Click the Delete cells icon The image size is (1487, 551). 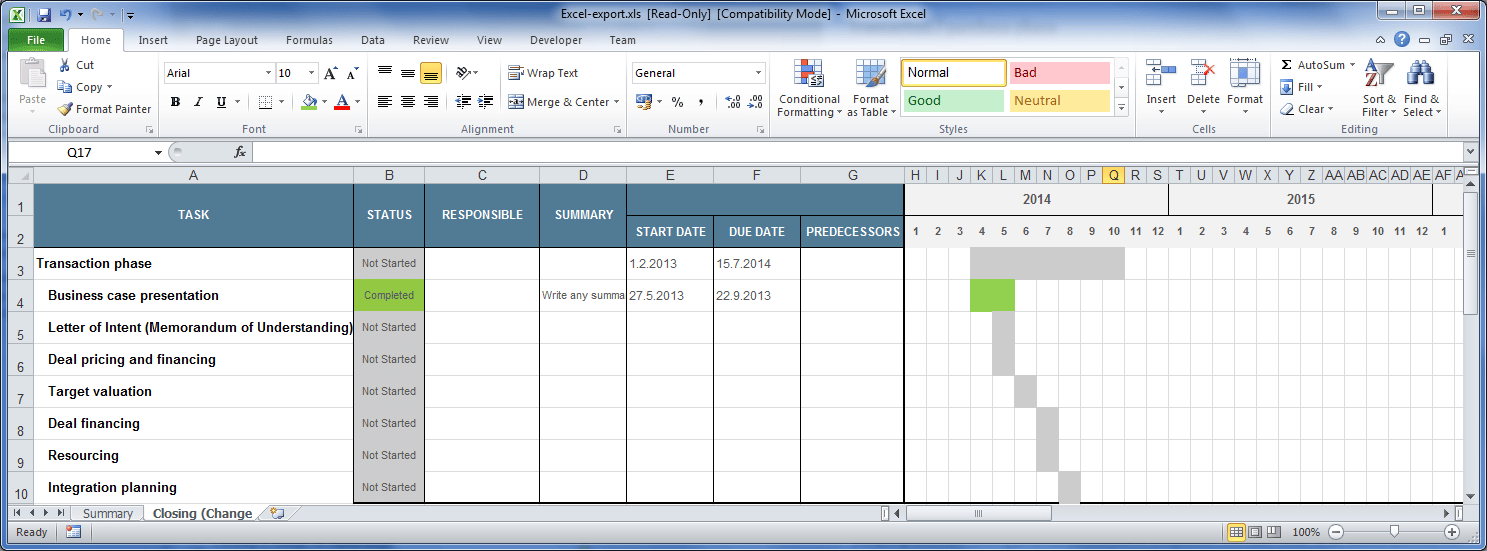(1203, 74)
